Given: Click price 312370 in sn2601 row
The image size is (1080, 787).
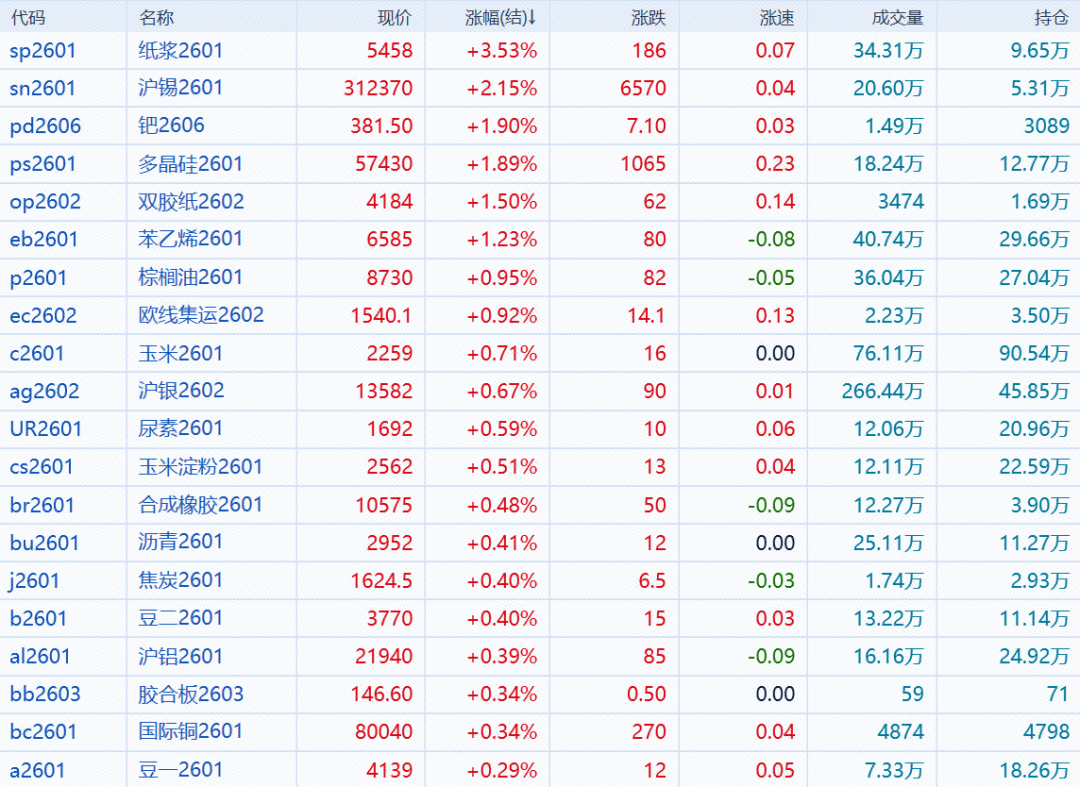Looking at the screenshot, I should [x=378, y=88].
